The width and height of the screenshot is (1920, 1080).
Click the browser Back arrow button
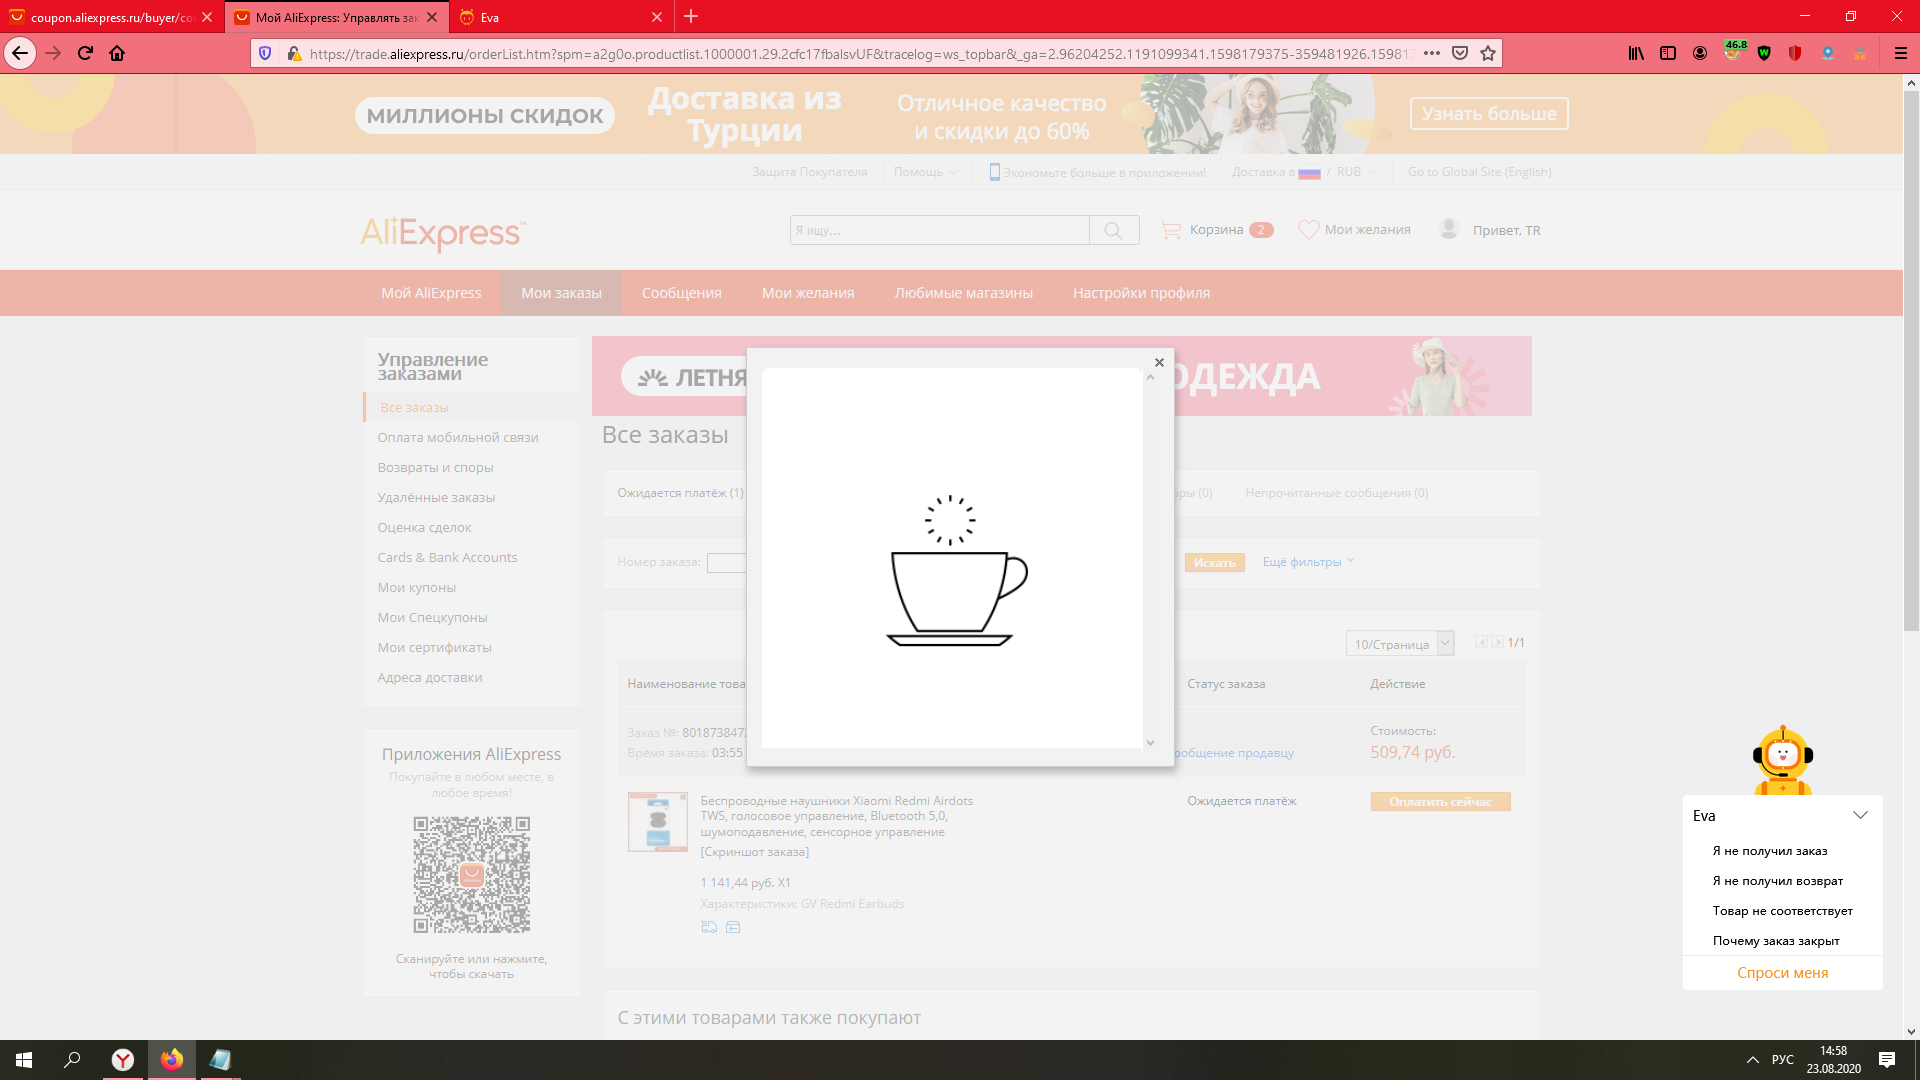[x=20, y=53]
